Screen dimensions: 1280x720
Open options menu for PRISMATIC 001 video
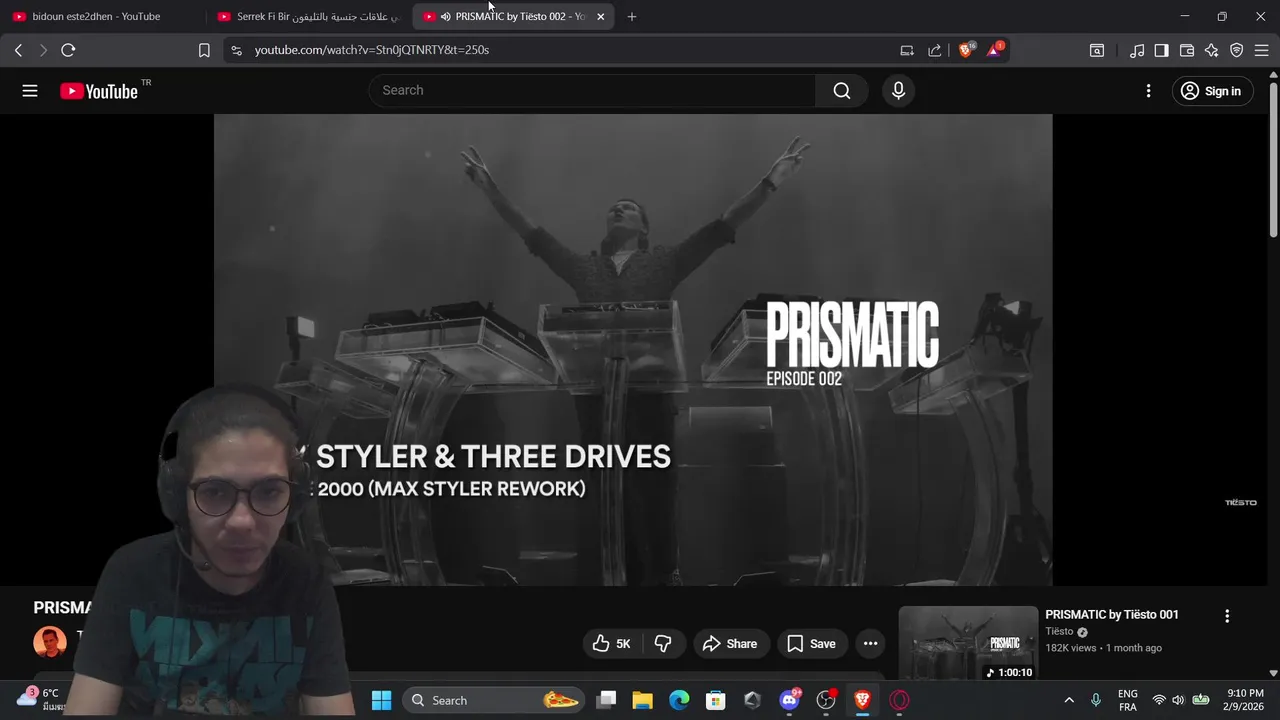[1227, 616]
